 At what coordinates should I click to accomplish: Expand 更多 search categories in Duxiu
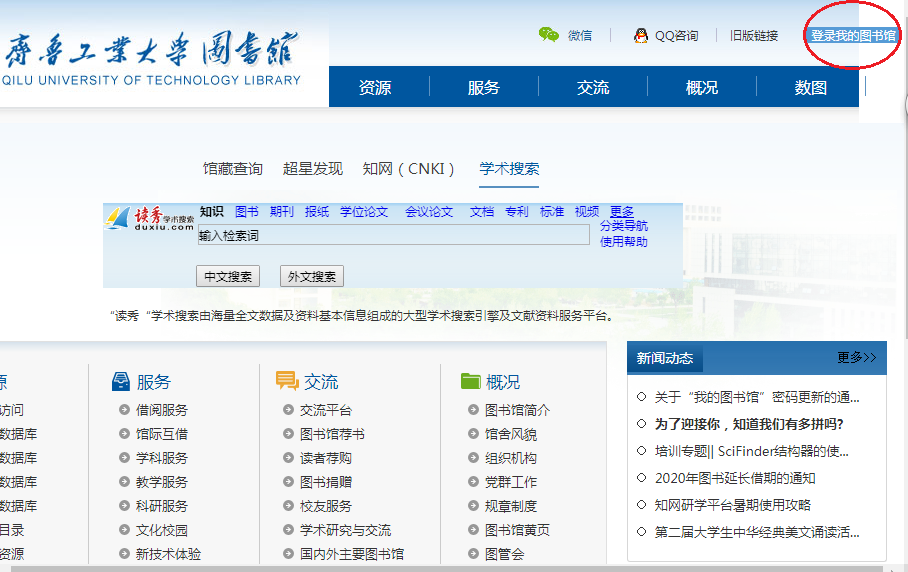[x=622, y=212]
